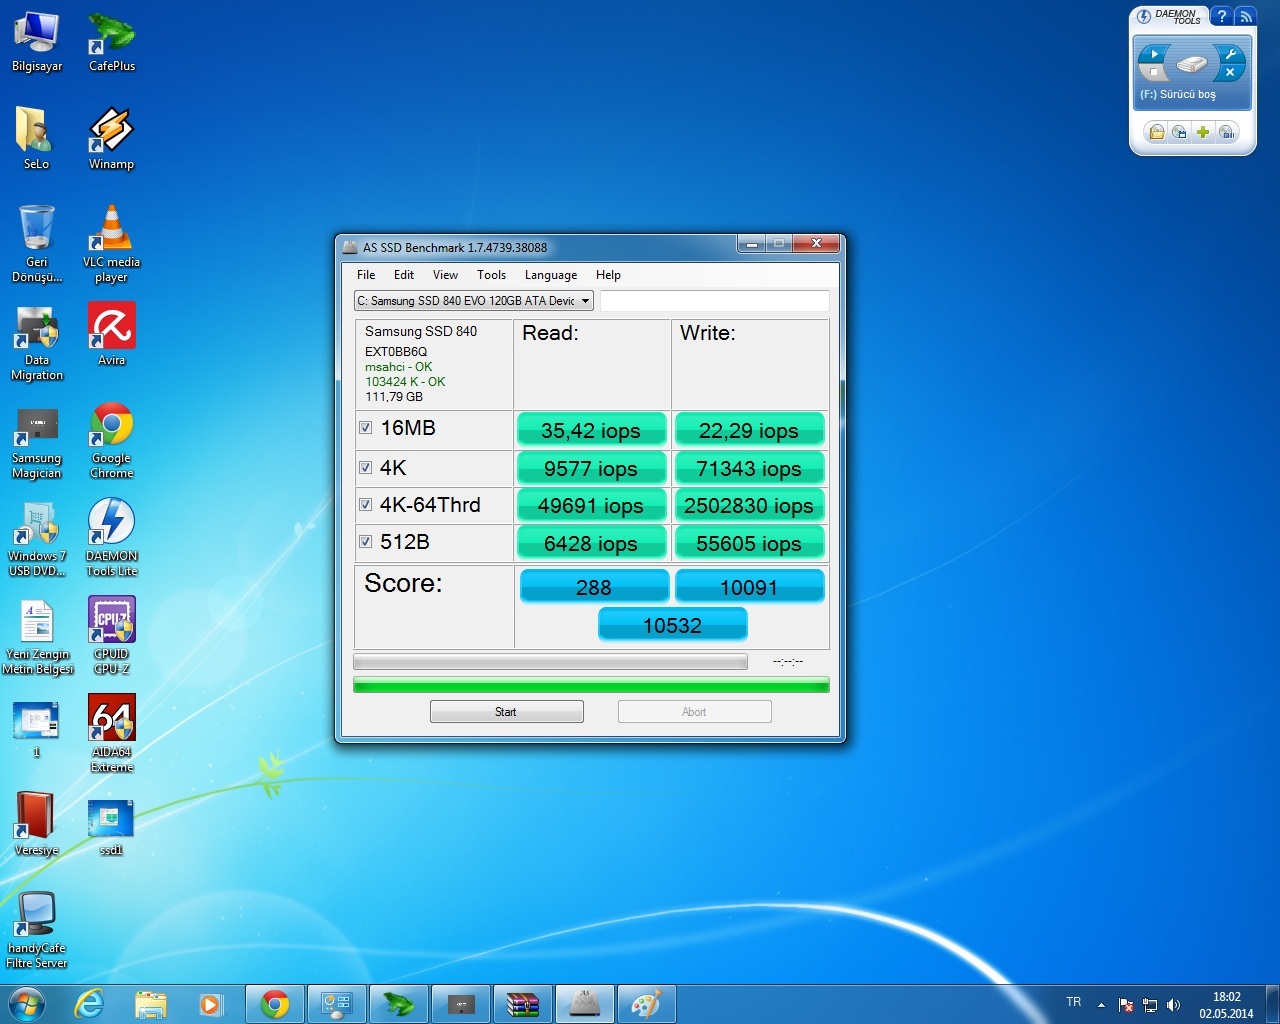This screenshot has height=1024, width=1280.
Task: Click the write score 10091 box
Action: point(750,587)
